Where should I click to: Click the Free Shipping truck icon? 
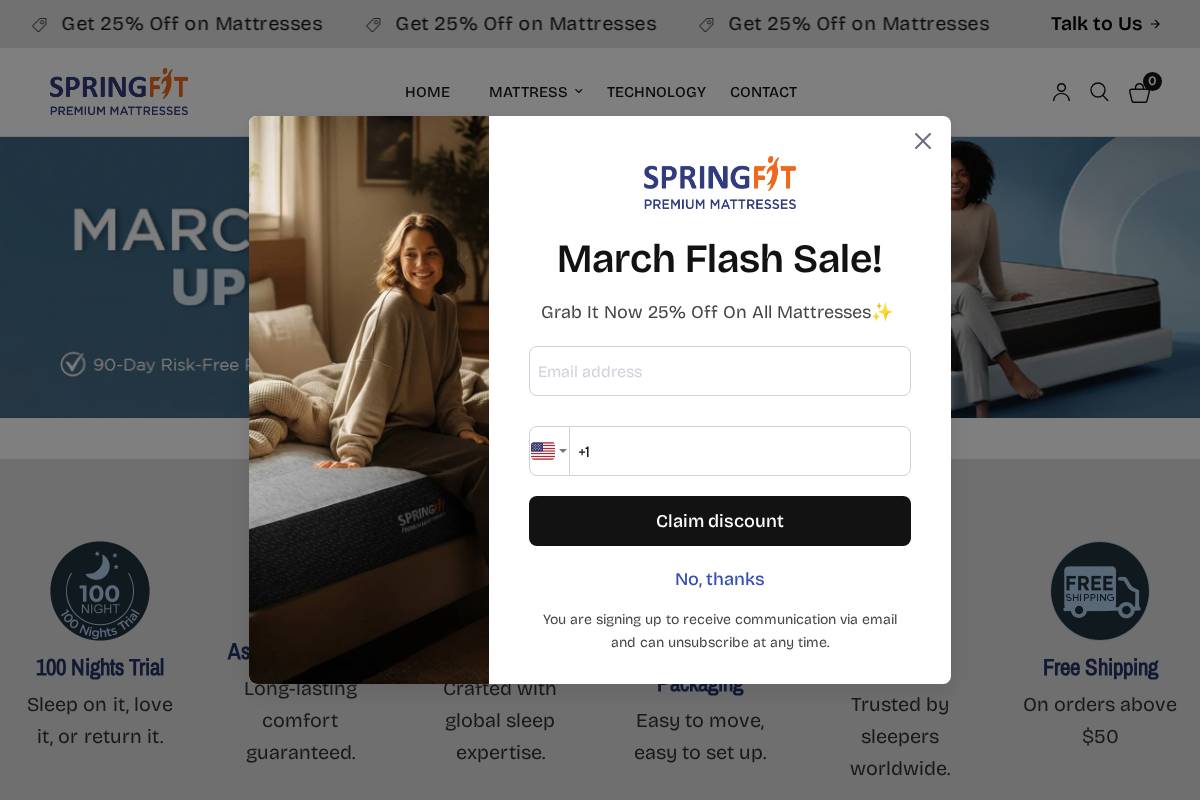pyautogui.click(x=1100, y=591)
